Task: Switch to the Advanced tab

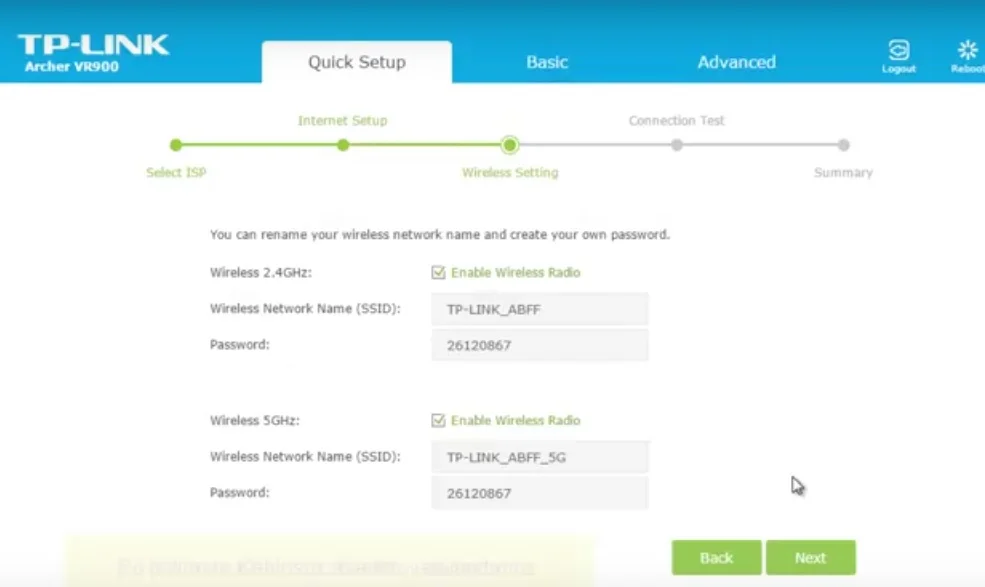Action: 736,62
